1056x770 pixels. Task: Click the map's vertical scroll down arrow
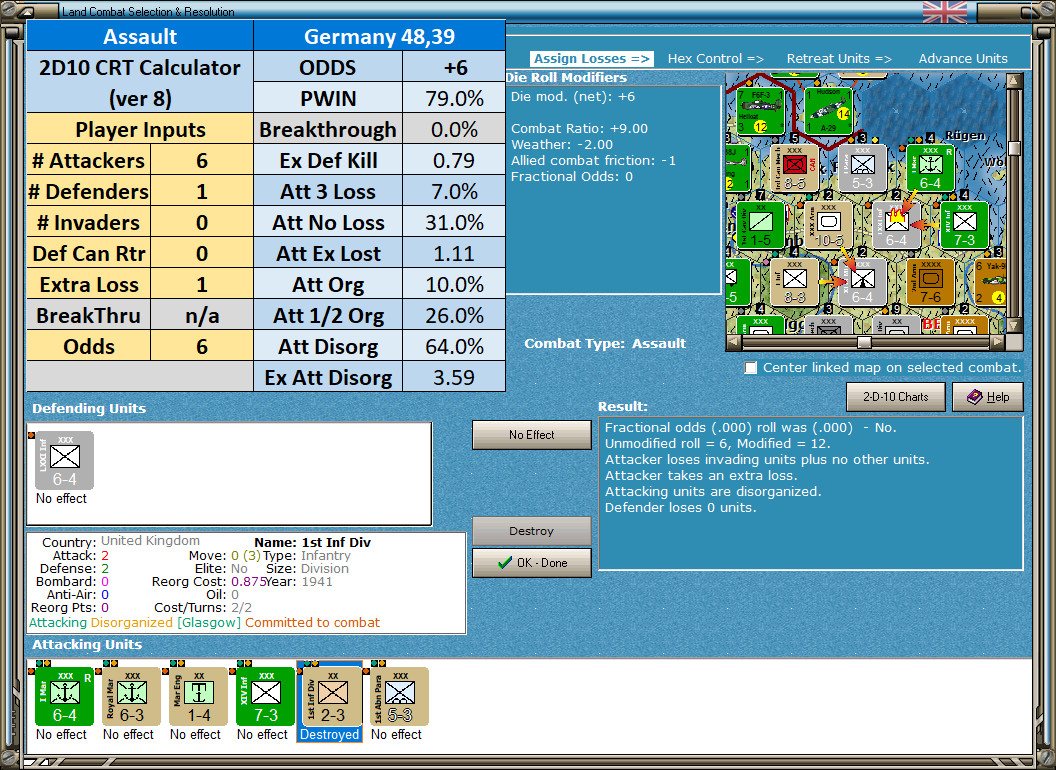tap(1014, 325)
